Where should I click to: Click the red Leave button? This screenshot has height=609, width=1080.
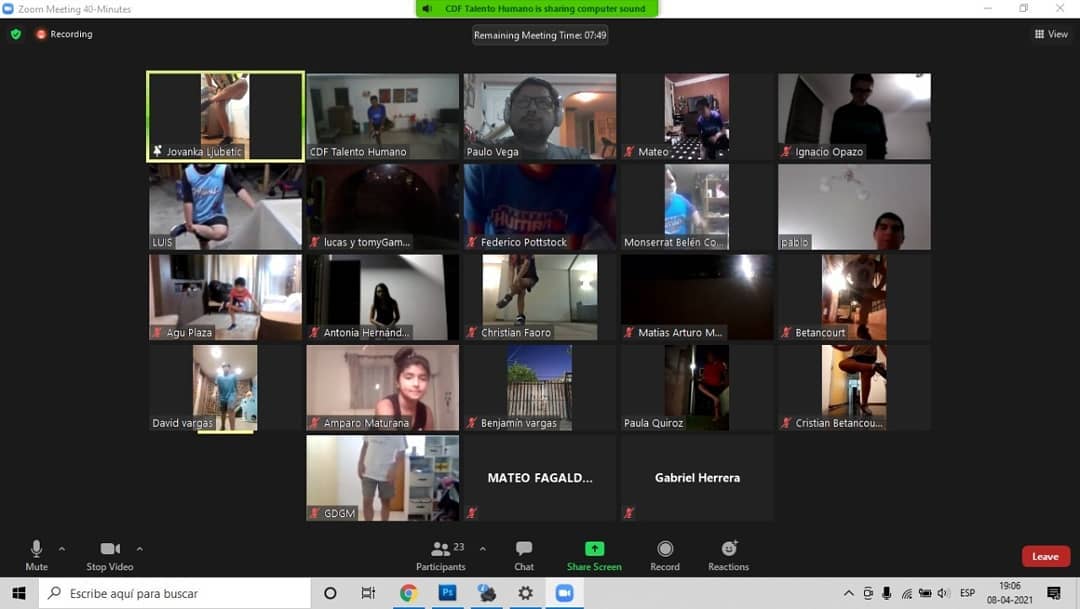pos(1046,556)
